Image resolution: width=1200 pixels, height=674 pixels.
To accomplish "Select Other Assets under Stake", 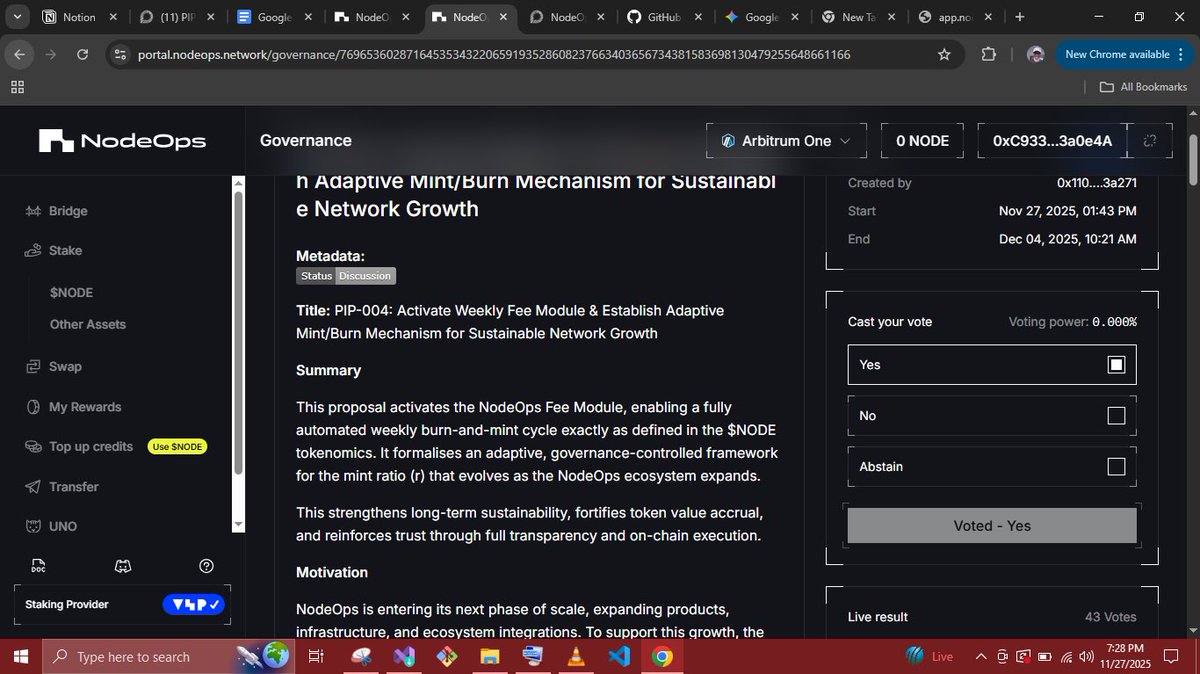I will (88, 324).
